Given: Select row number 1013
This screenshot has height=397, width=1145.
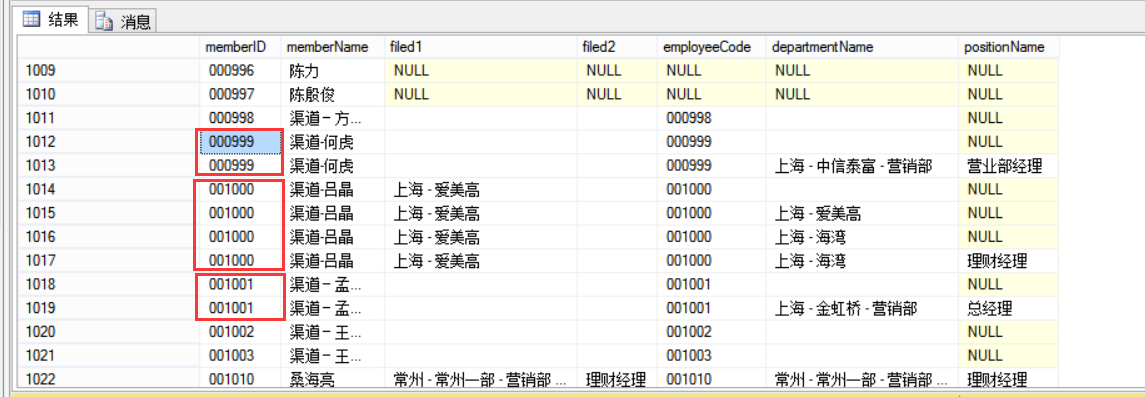Looking at the screenshot, I should pos(109,166).
